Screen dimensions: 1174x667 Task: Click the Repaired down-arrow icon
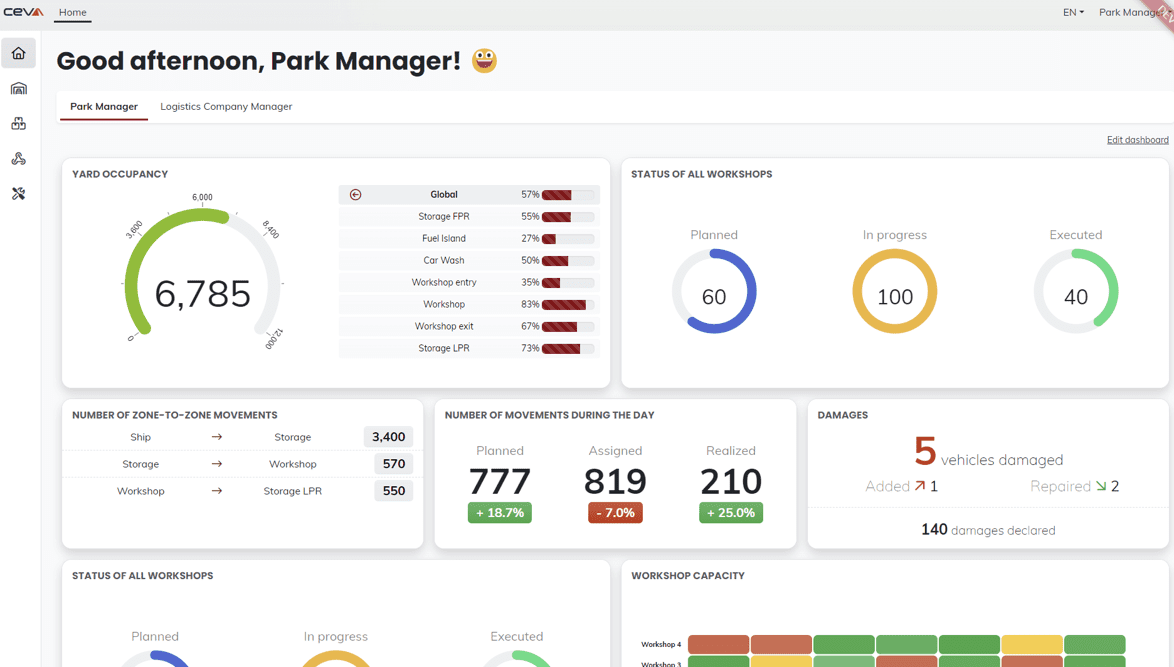click(x=1101, y=486)
